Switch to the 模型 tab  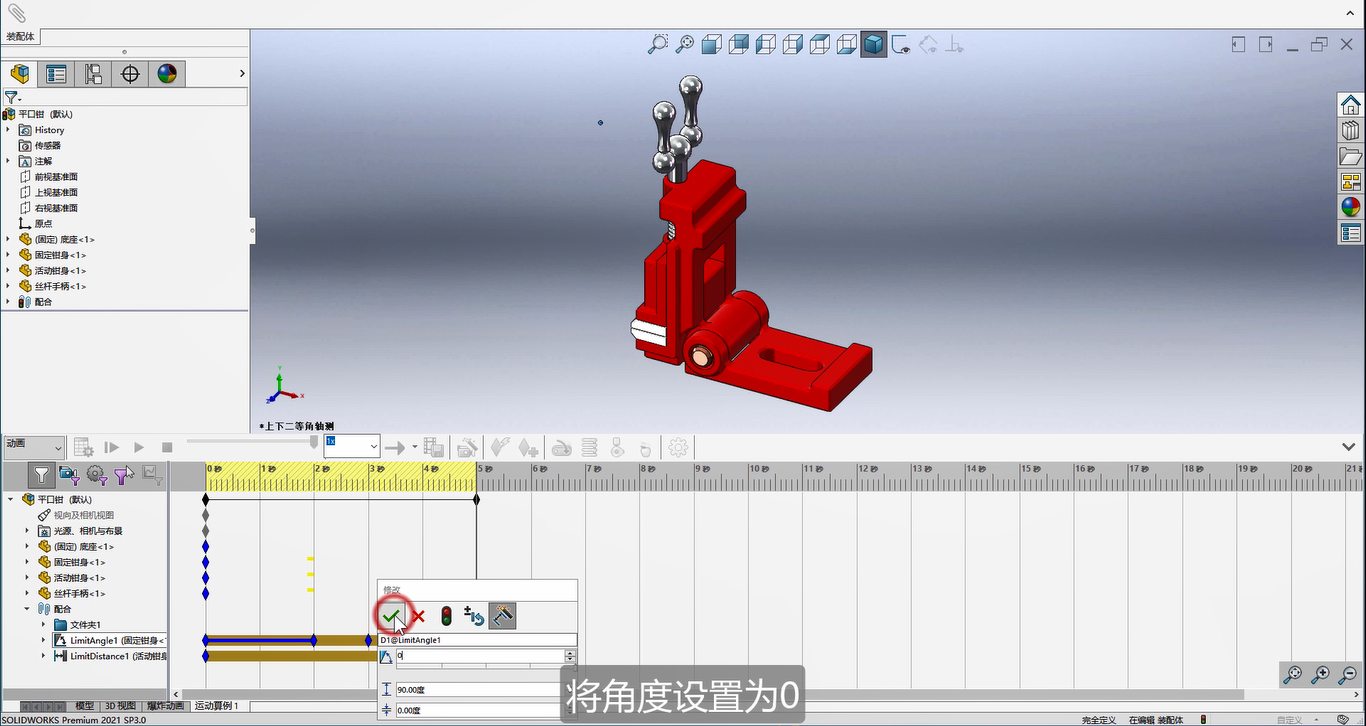[85, 706]
